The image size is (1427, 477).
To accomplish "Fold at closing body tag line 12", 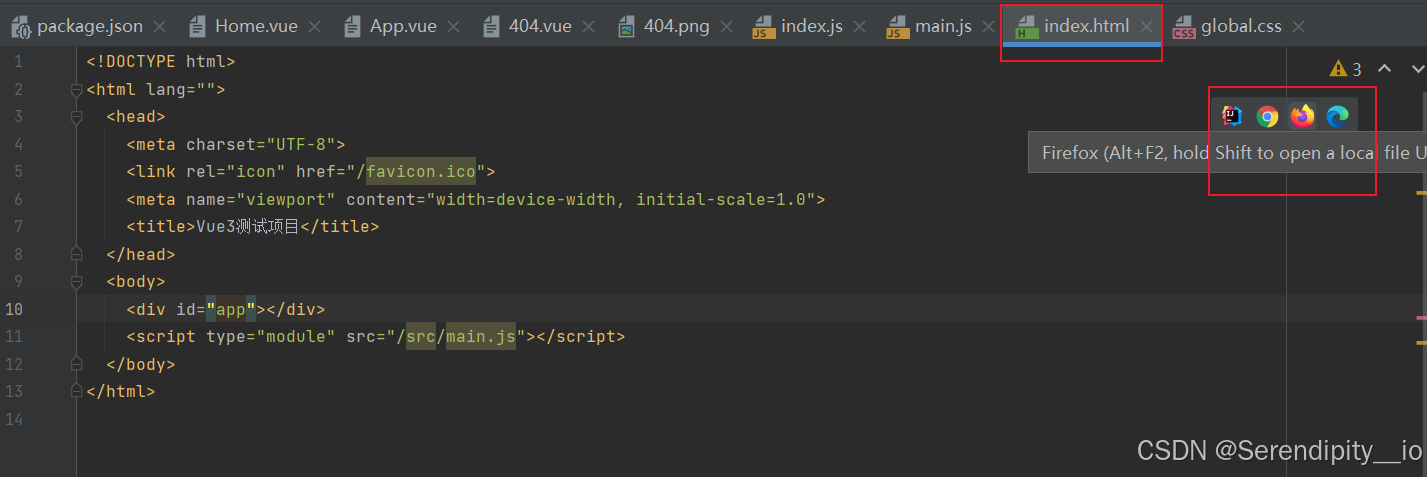I will pos(76,364).
